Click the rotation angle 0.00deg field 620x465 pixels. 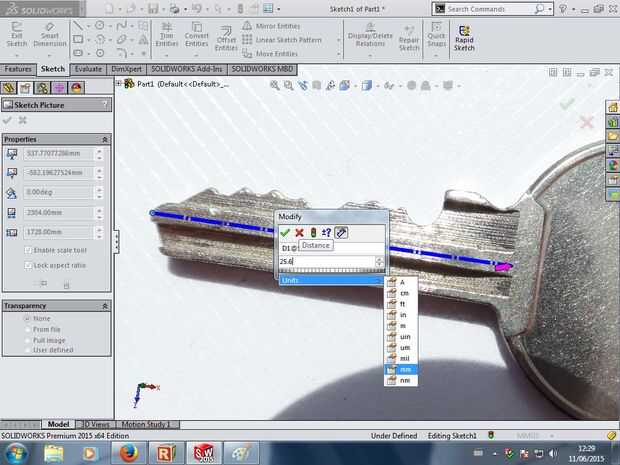click(57, 192)
